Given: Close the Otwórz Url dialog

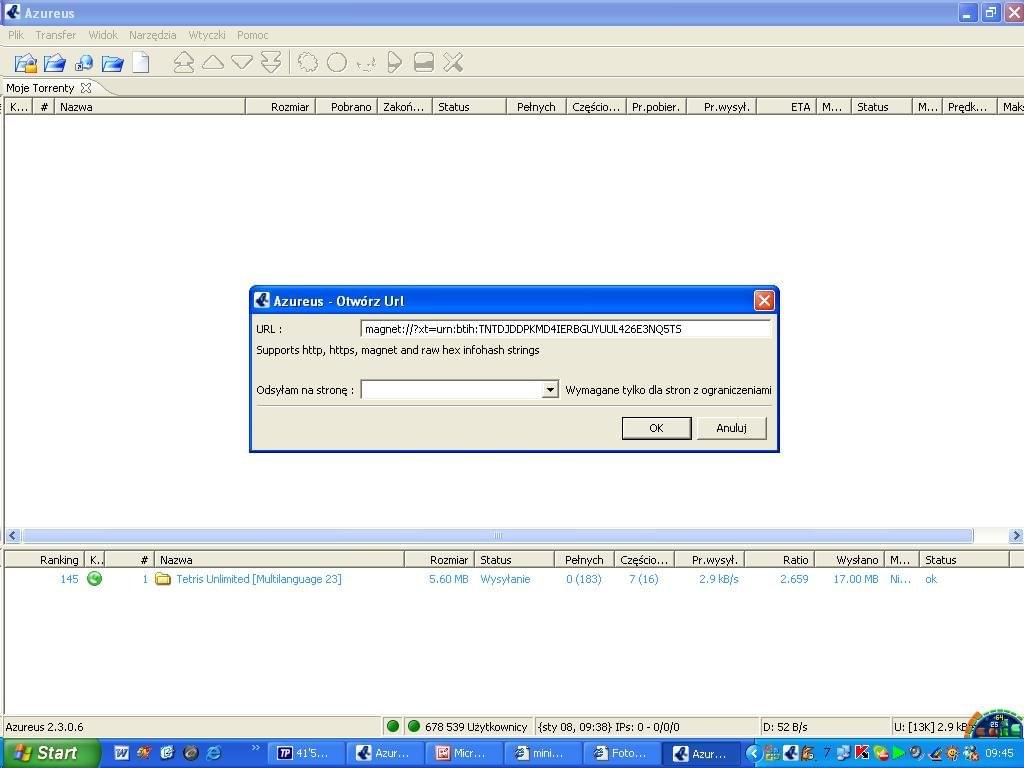Looking at the screenshot, I should click(x=763, y=300).
